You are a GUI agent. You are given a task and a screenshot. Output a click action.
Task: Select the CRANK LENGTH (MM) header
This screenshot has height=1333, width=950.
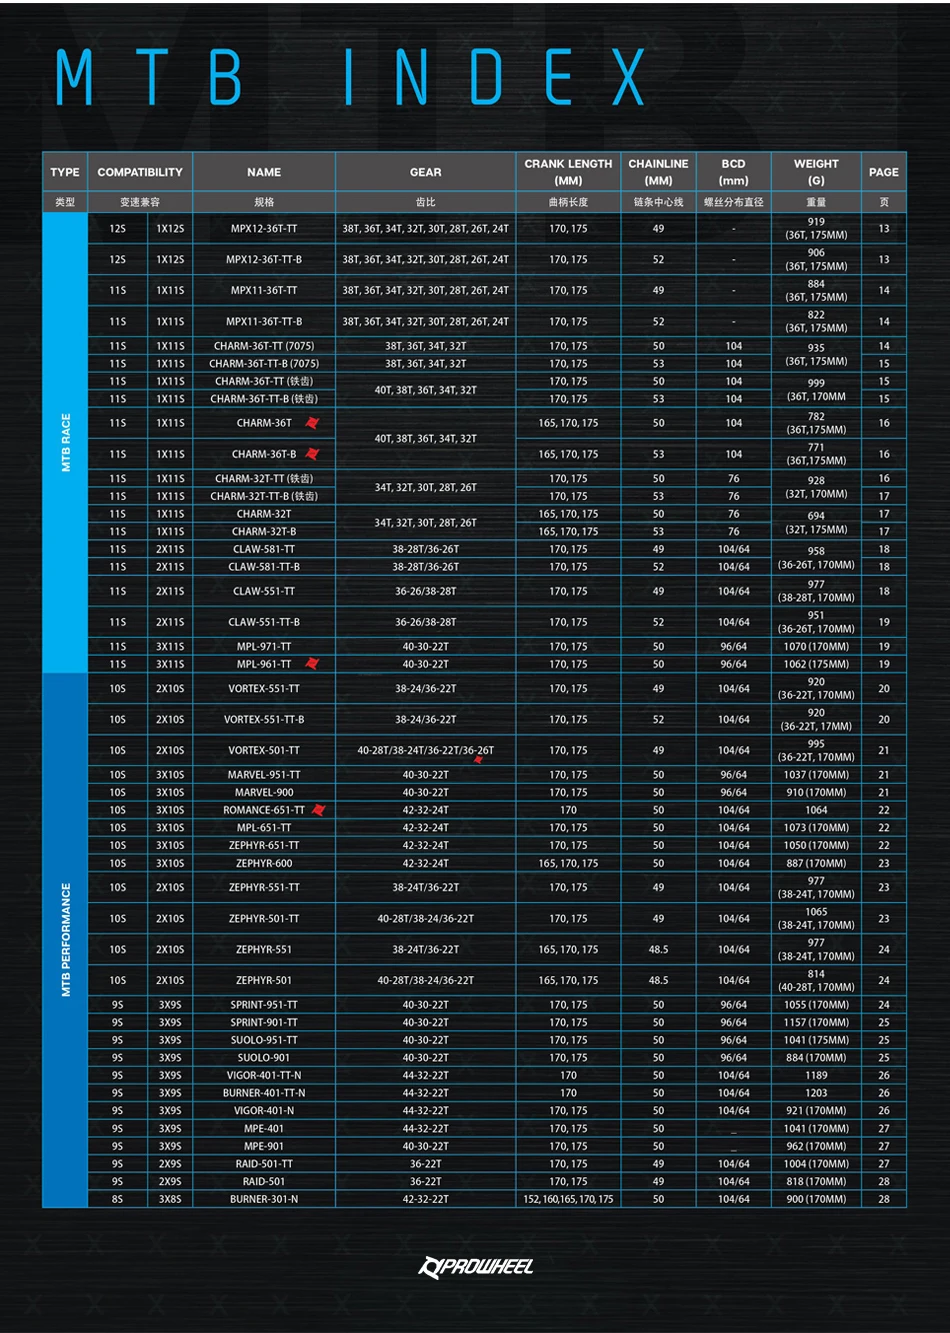[568, 172]
